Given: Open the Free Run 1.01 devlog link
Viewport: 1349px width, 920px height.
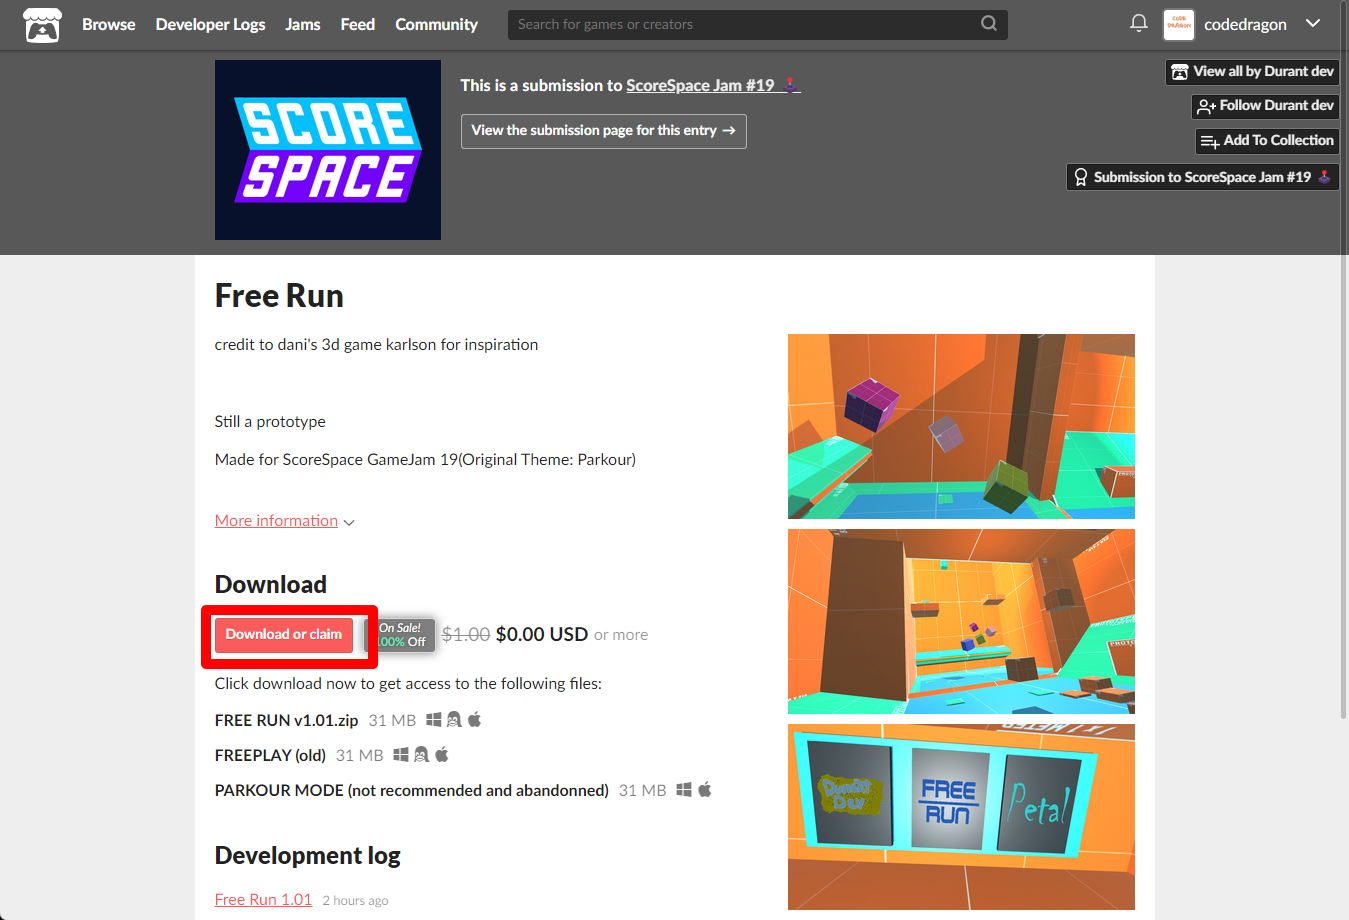Looking at the screenshot, I should tap(263, 900).
